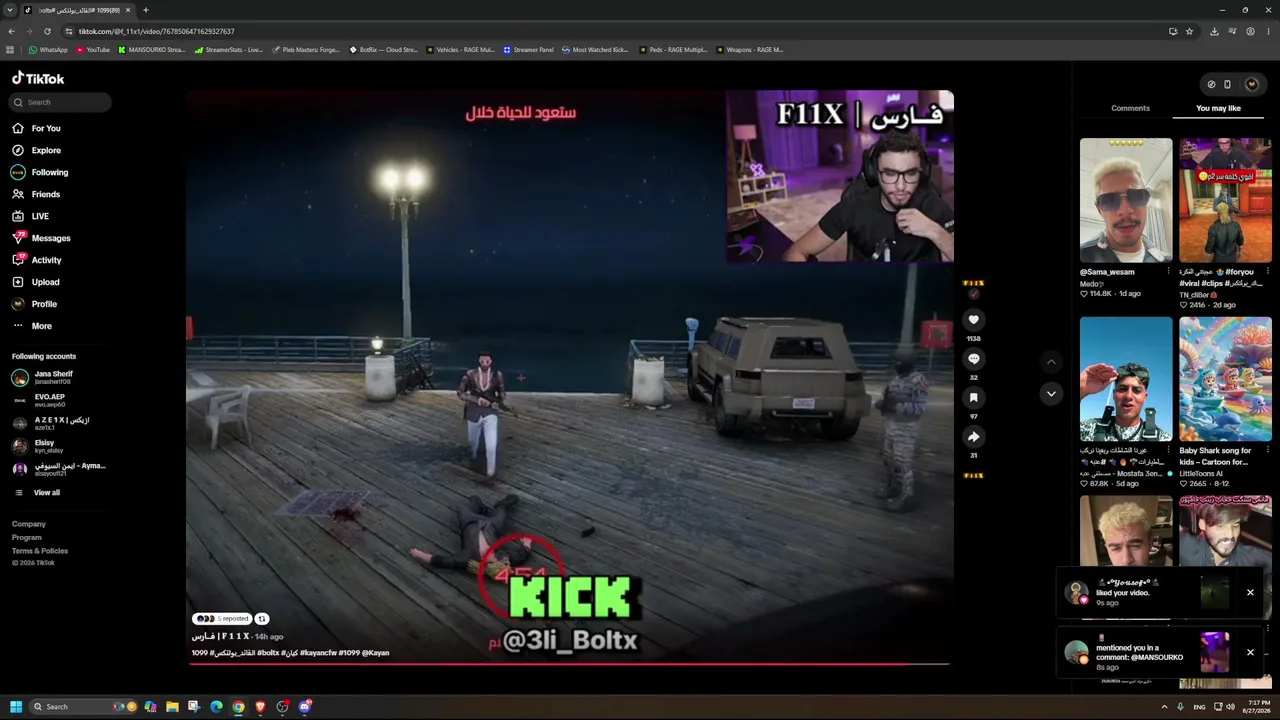The height and width of the screenshot is (720, 1280).
Task: Open File Explorer from the taskbar
Action: [172, 707]
